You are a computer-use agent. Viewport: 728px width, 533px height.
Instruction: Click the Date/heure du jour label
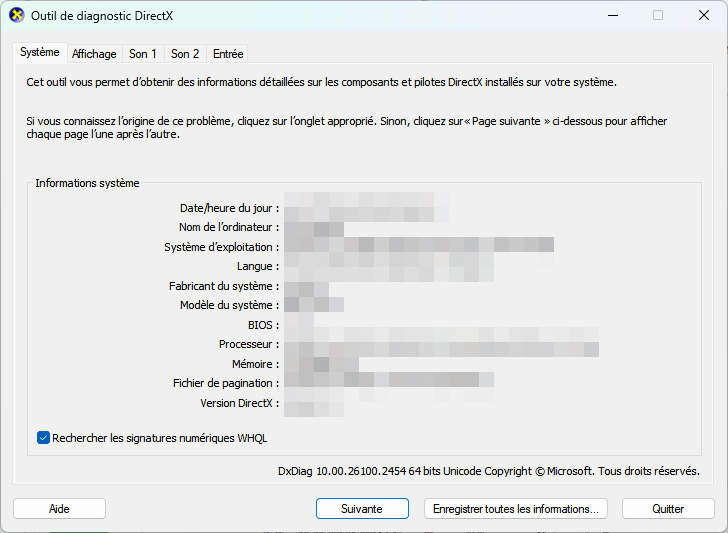[229, 208]
